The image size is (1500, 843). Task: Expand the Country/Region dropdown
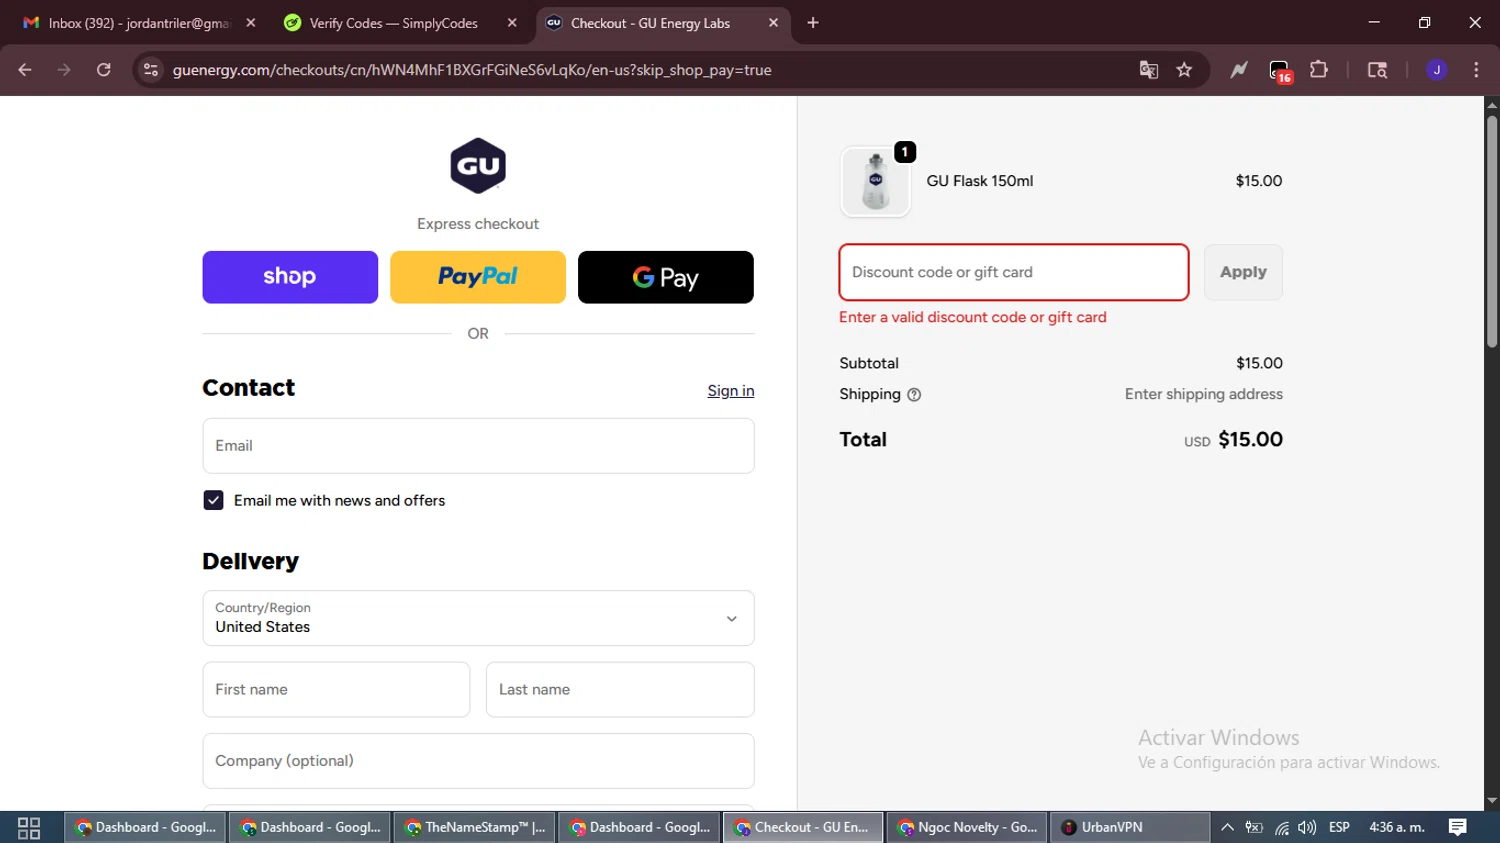coord(478,618)
